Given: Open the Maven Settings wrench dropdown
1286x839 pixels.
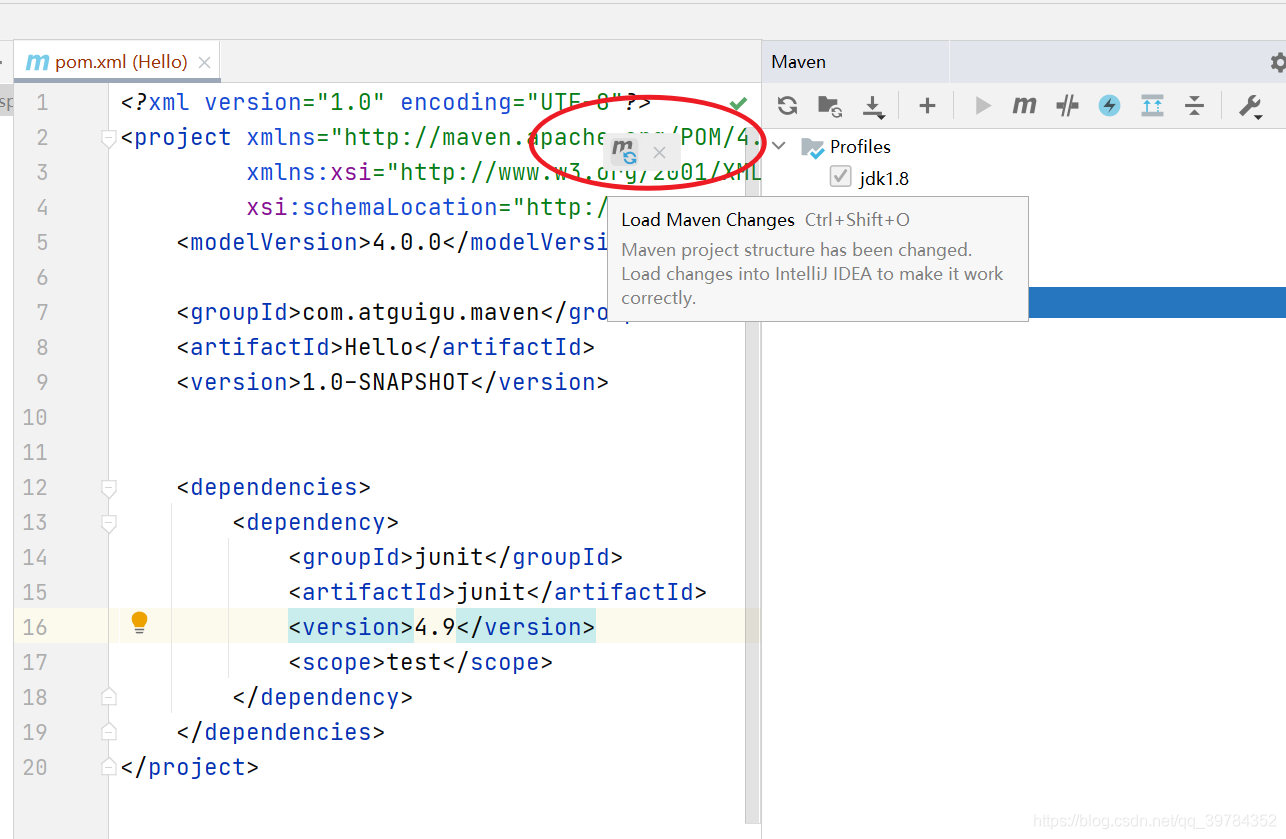Looking at the screenshot, I should coord(1250,106).
